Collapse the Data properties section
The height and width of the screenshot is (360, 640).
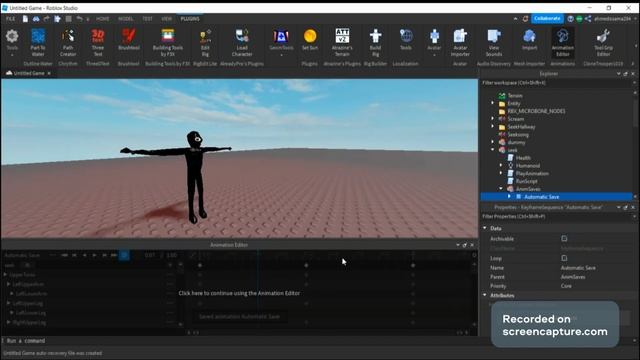(485, 228)
